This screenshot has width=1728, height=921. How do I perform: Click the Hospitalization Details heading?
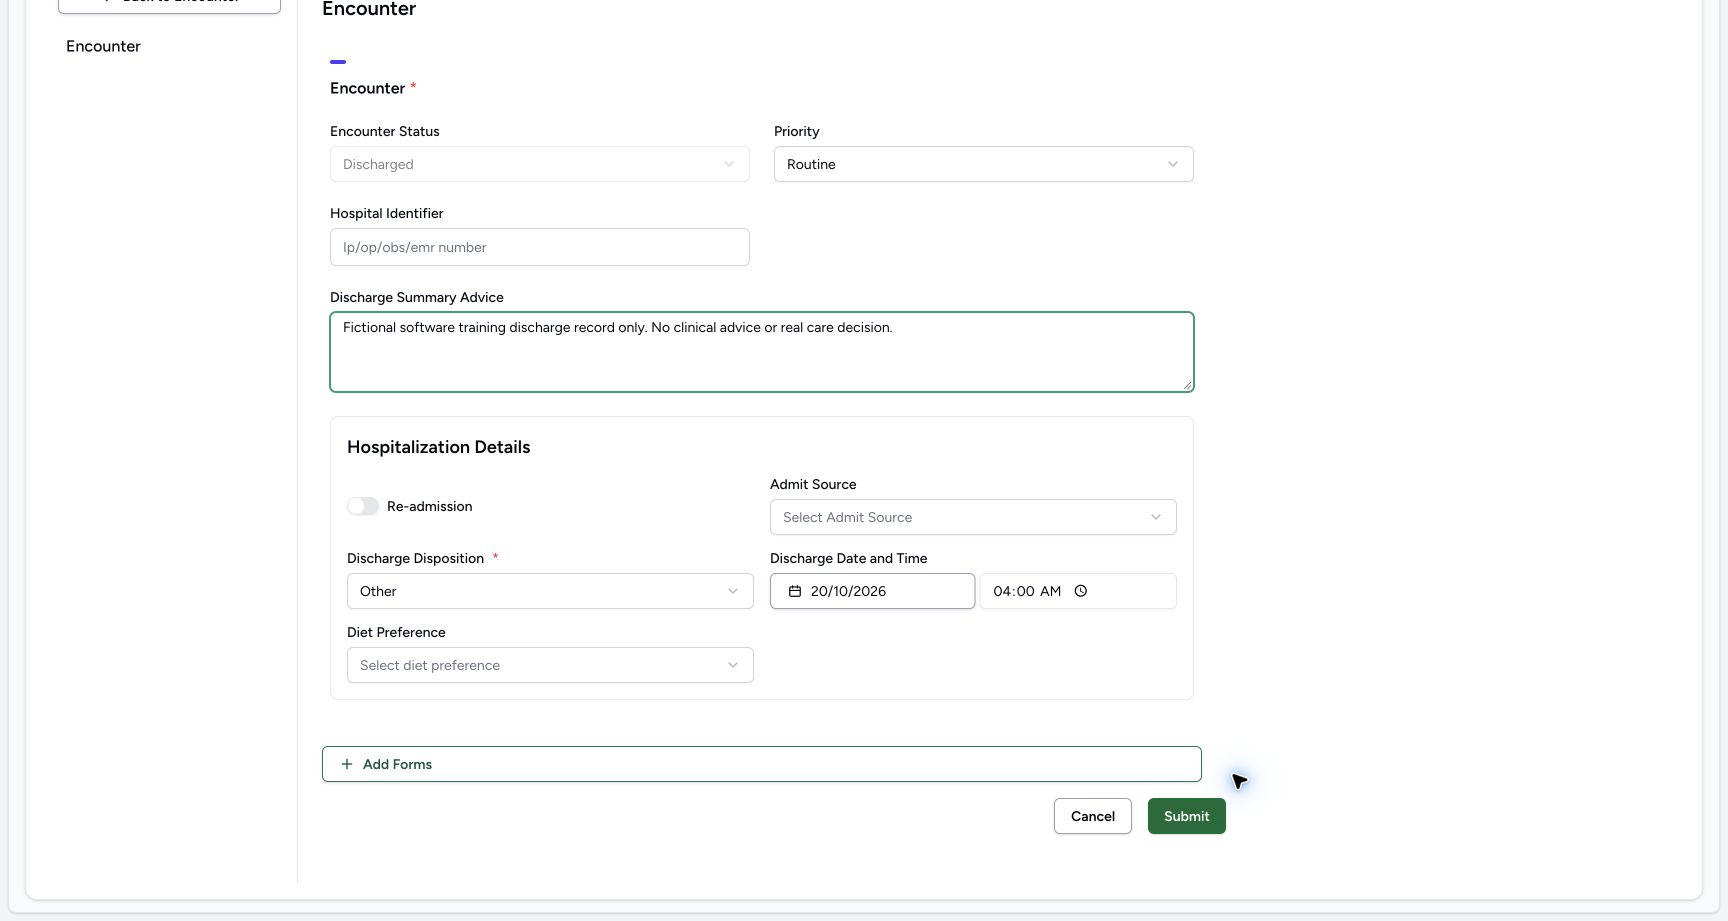coord(439,447)
